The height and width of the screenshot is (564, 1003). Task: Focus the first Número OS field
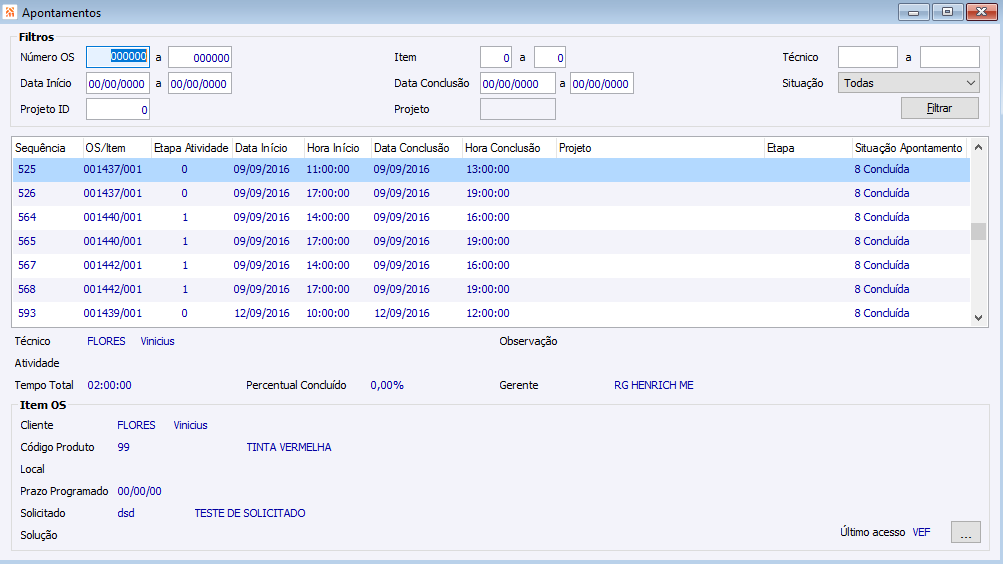pos(118,57)
